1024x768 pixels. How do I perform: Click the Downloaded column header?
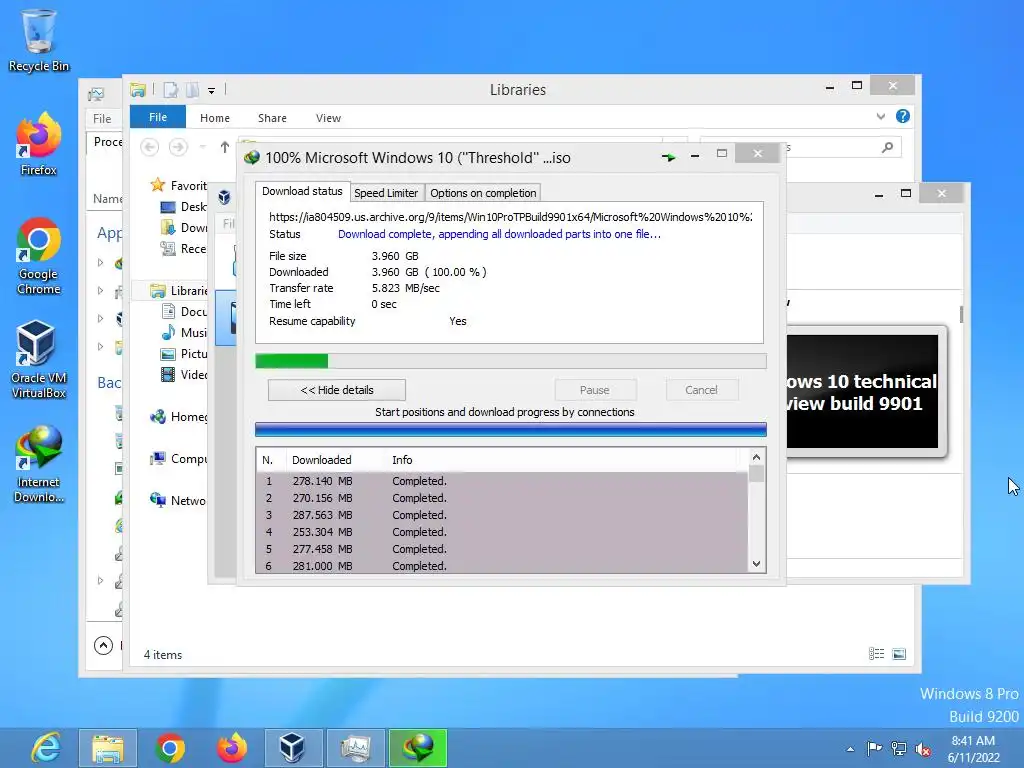pos(335,460)
